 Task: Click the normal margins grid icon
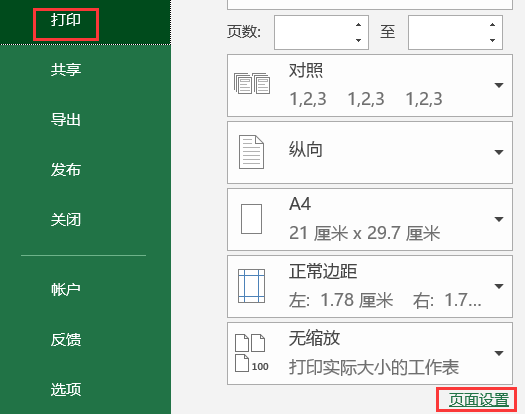click(x=251, y=286)
